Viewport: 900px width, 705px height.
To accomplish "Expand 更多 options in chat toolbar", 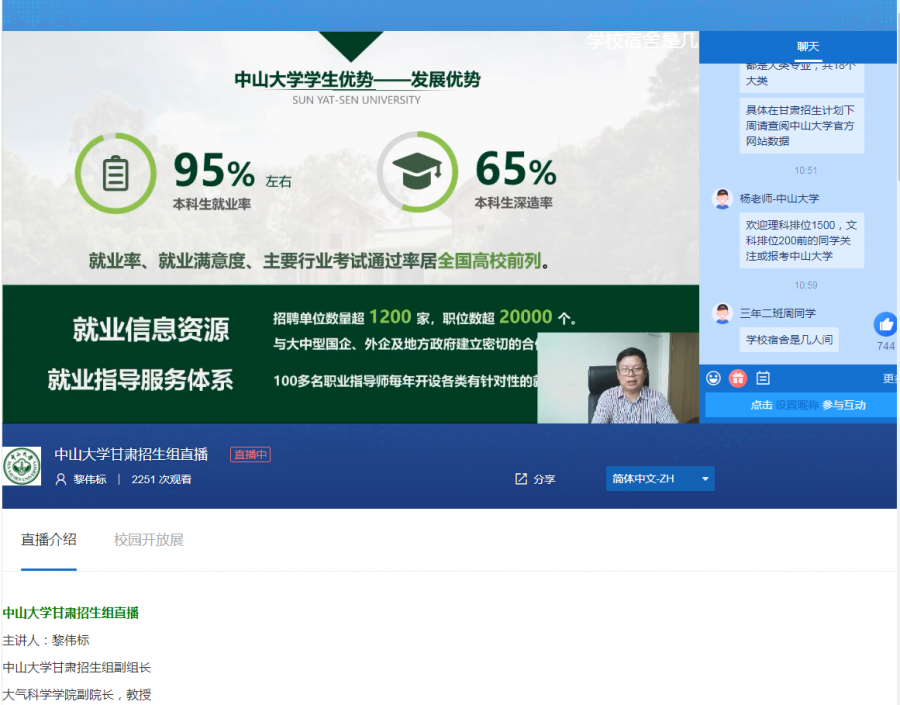I will (889, 378).
